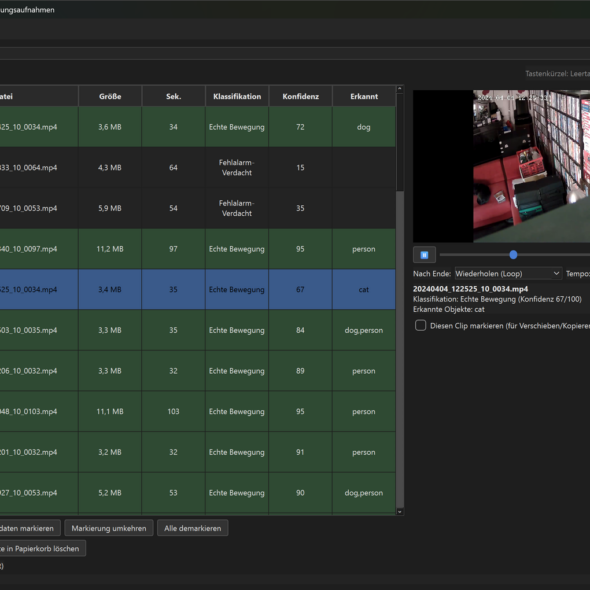Click the button ending in 'daten markieren'
The image size is (590, 590).
30,528
